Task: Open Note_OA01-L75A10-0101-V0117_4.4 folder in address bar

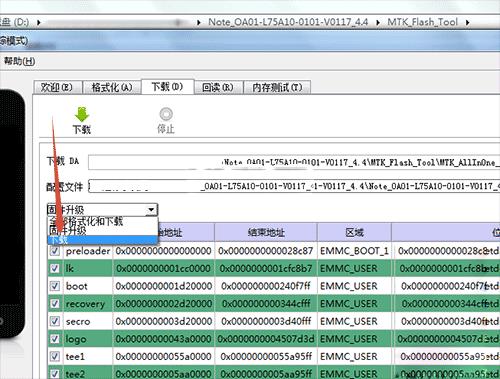Action: coord(288,22)
